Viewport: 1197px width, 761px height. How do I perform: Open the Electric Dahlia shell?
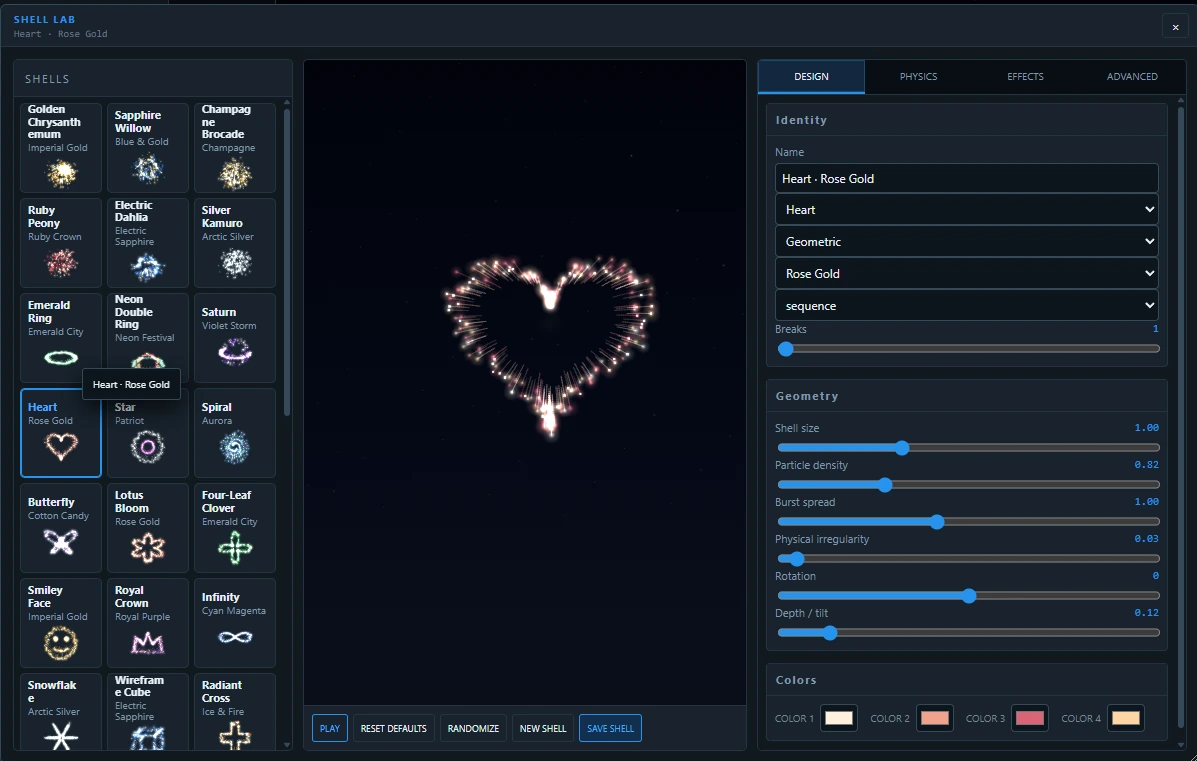click(148, 243)
